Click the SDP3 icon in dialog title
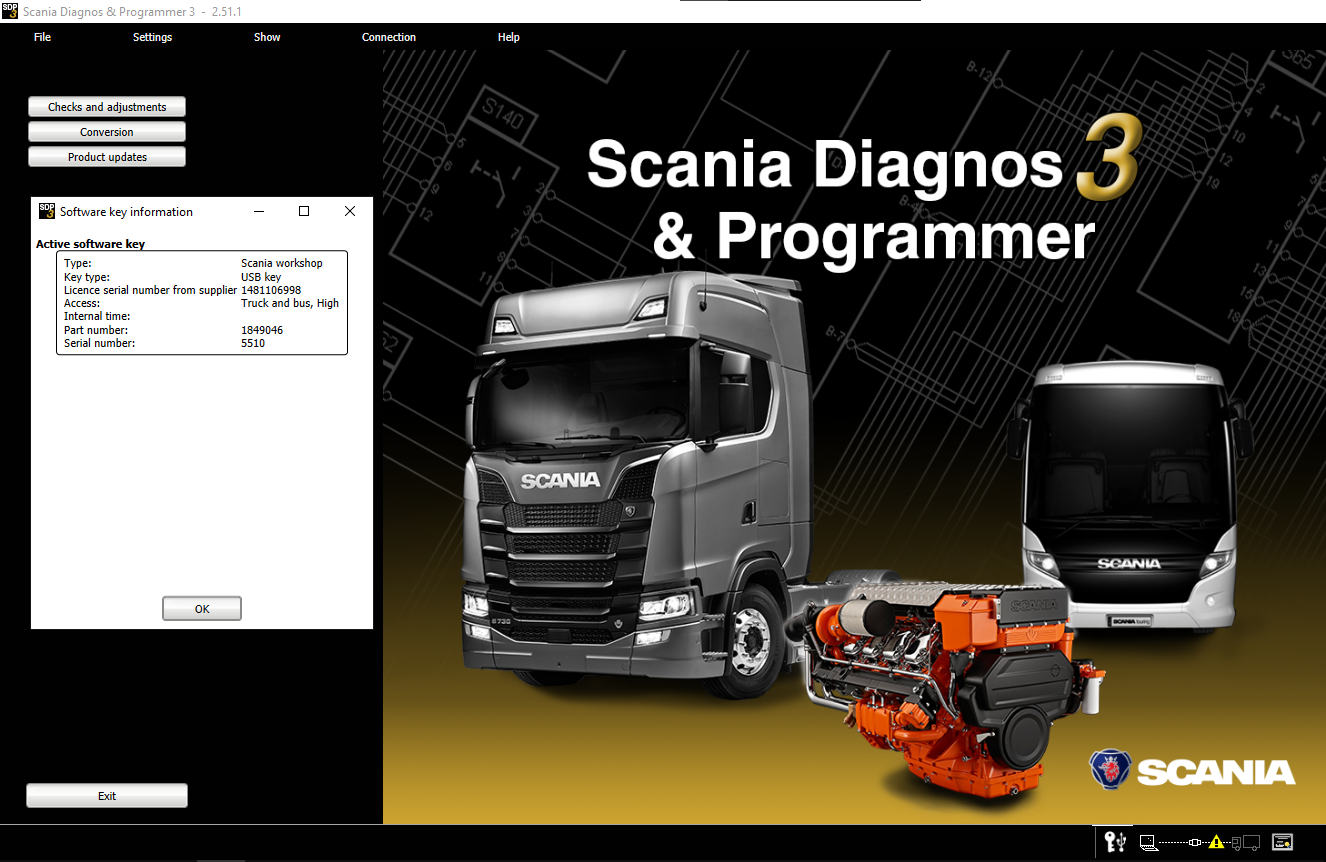Image resolution: width=1326 pixels, height=862 pixels. [x=47, y=211]
